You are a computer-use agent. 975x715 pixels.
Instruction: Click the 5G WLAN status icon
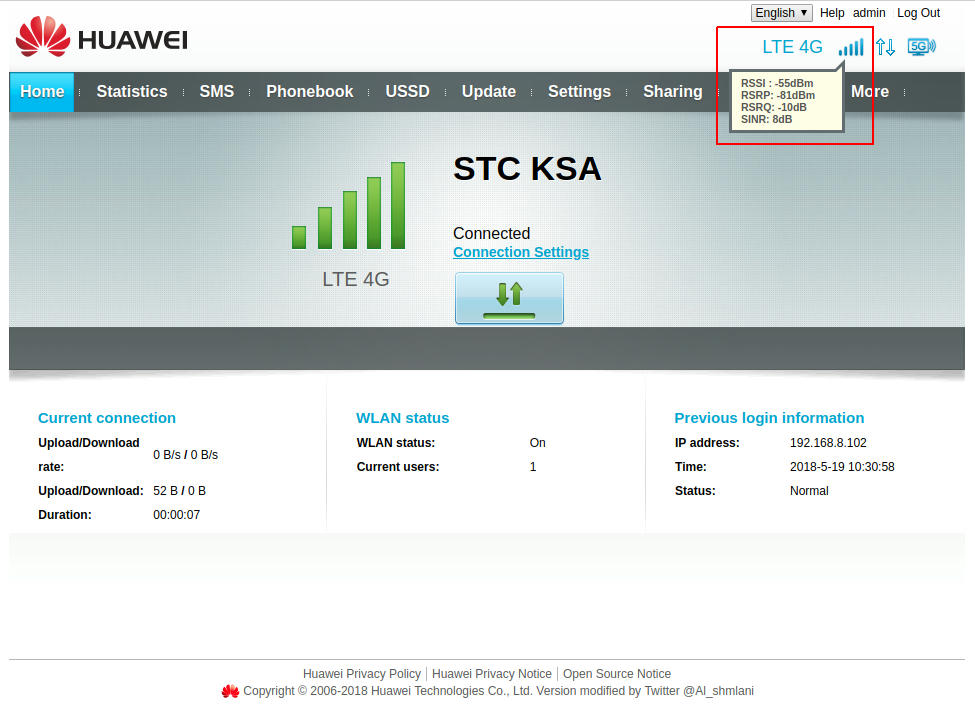922,47
